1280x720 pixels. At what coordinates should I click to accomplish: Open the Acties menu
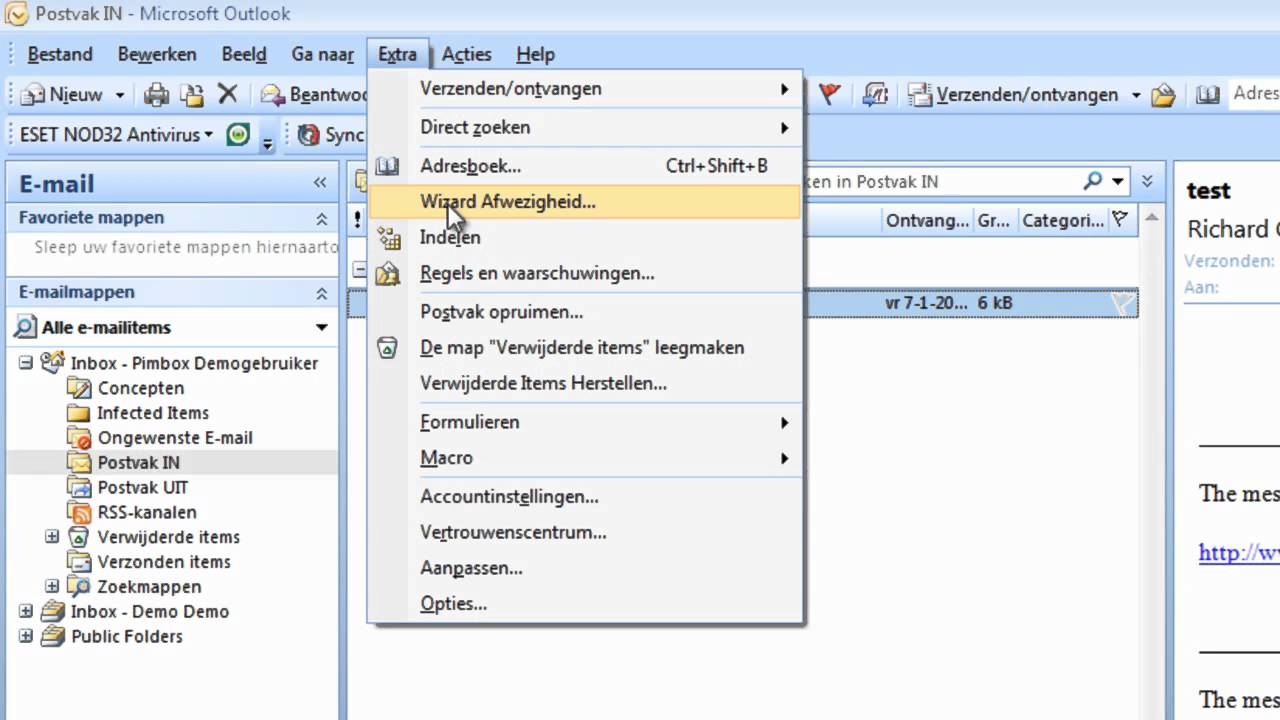[467, 54]
